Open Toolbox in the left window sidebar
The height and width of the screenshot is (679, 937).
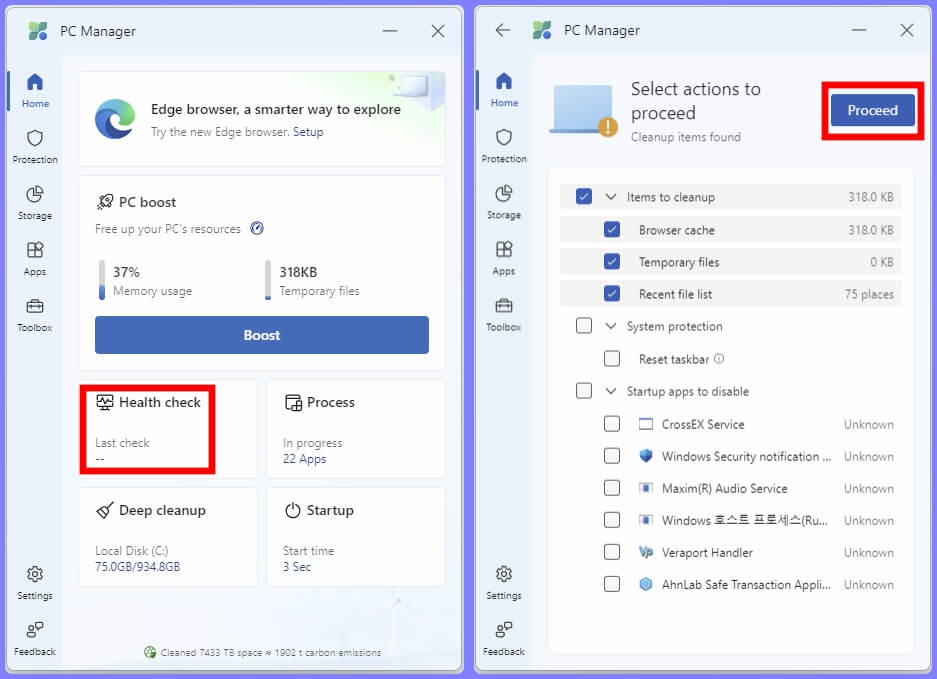(35, 316)
